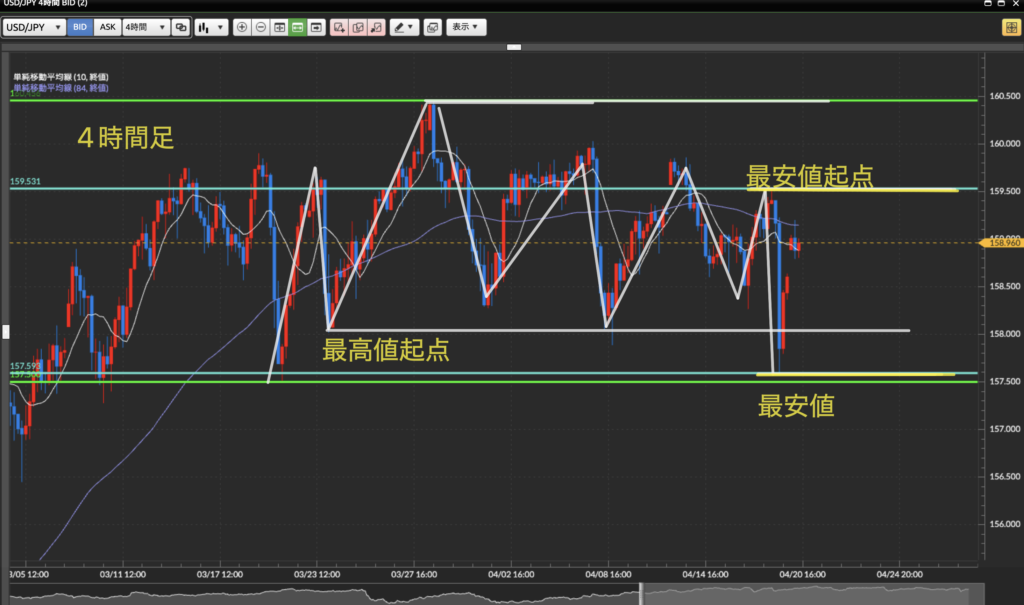
Task: Switch price display to ASK
Action: click(x=106, y=27)
